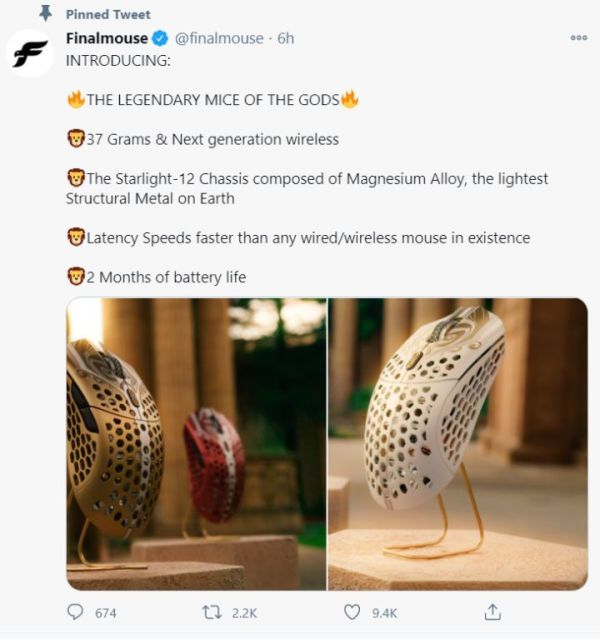Click the @finalmouse handle
The image size is (600, 639).
(218, 39)
